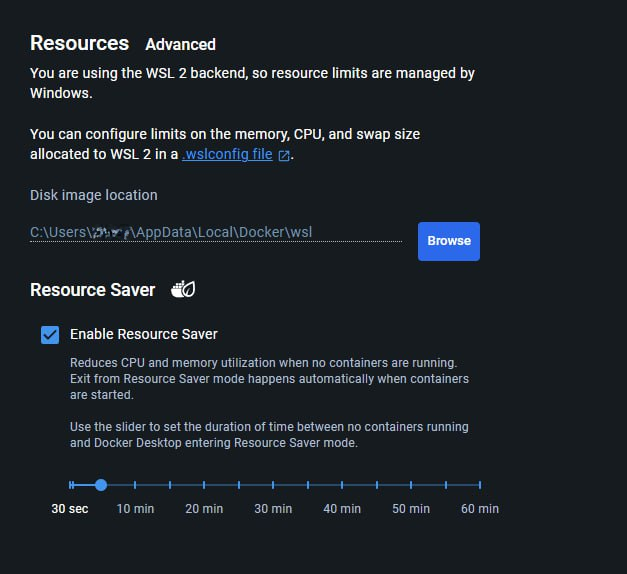The height and width of the screenshot is (574, 627).
Task: Click the blue Resource Saver slider handle
Action: [x=101, y=485]
